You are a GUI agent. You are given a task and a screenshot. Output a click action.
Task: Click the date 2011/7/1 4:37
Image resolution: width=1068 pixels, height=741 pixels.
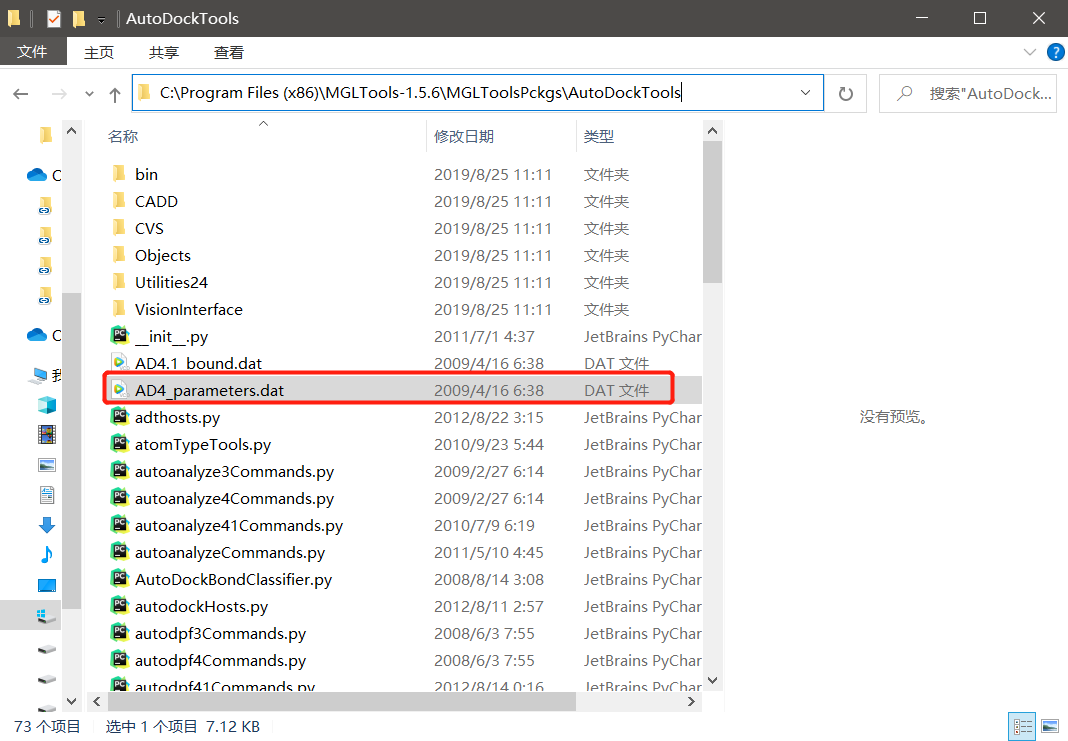tap(484, 336)
